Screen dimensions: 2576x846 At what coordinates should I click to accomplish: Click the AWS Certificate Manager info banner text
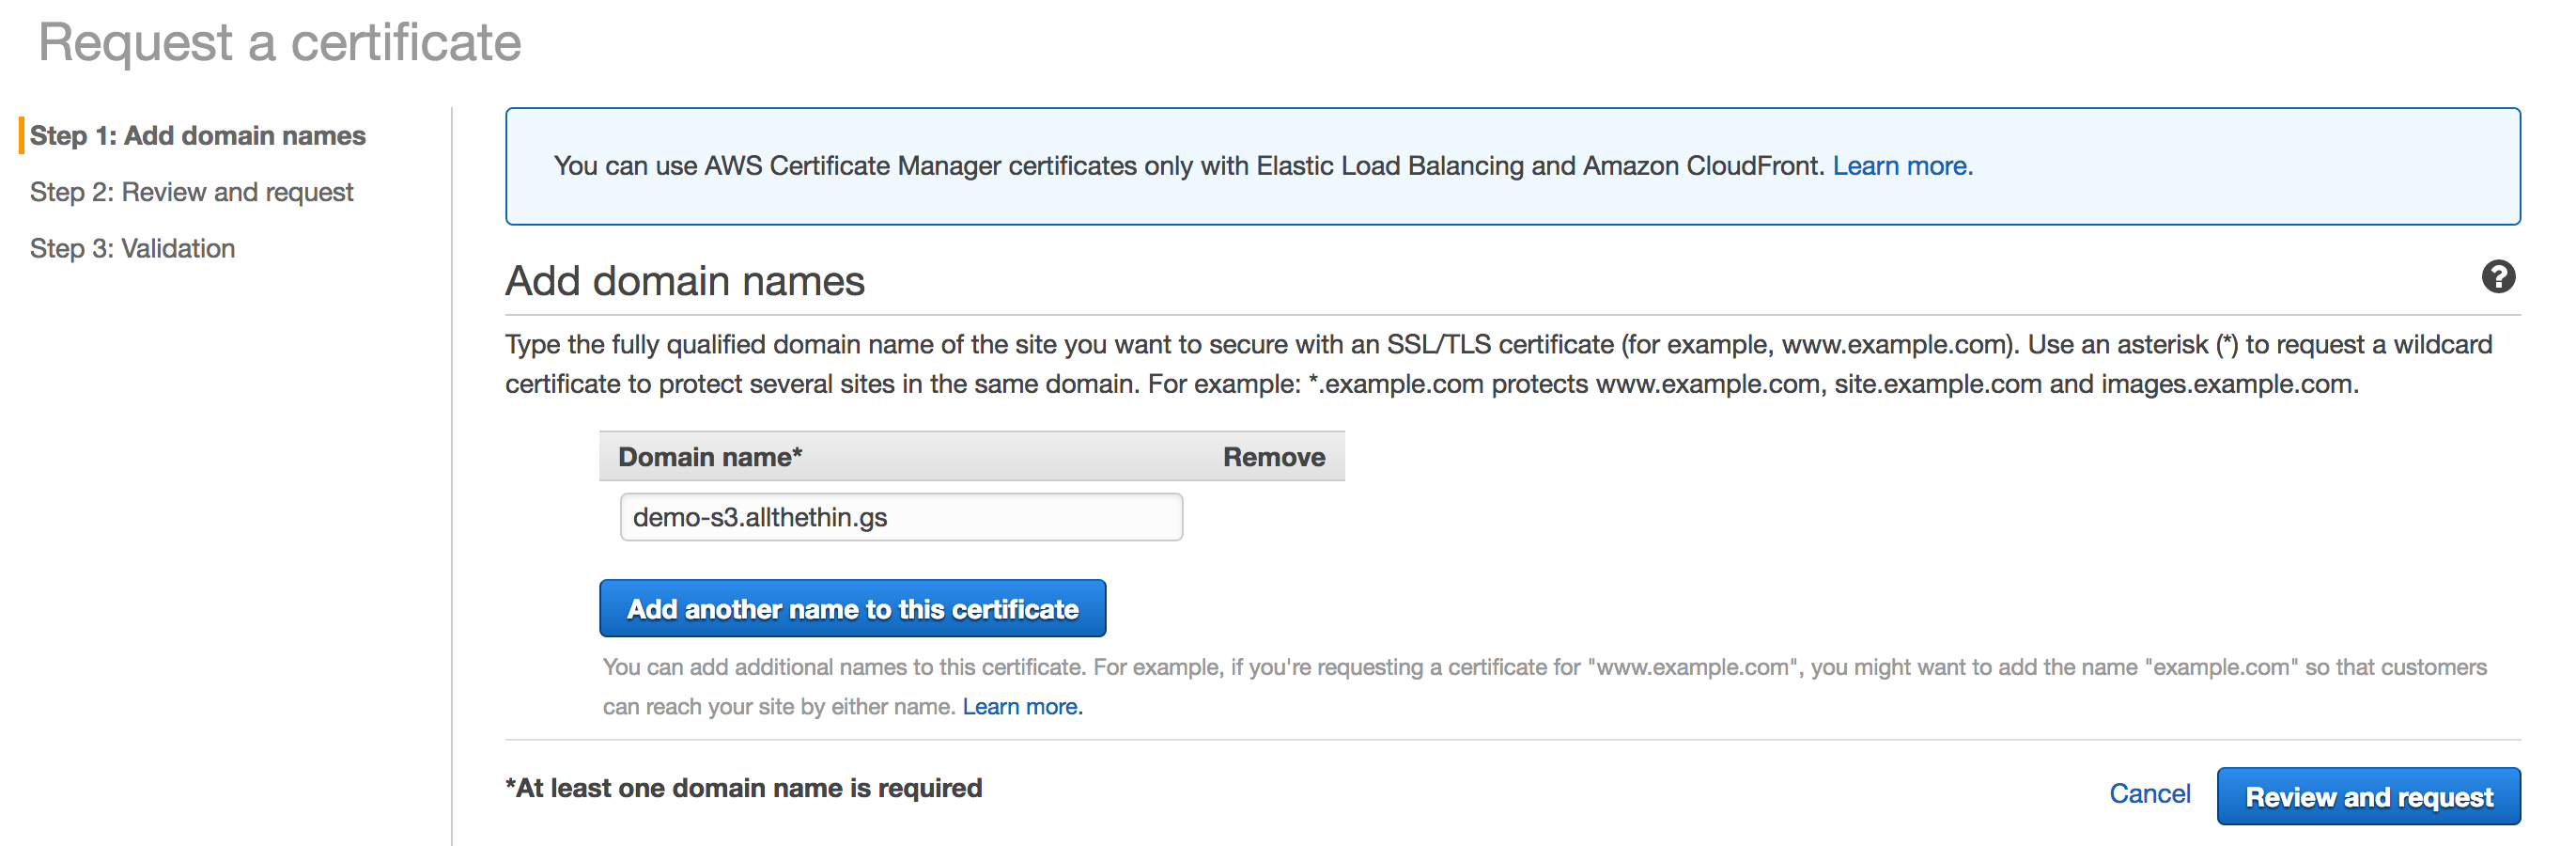tap(1190, 166)
